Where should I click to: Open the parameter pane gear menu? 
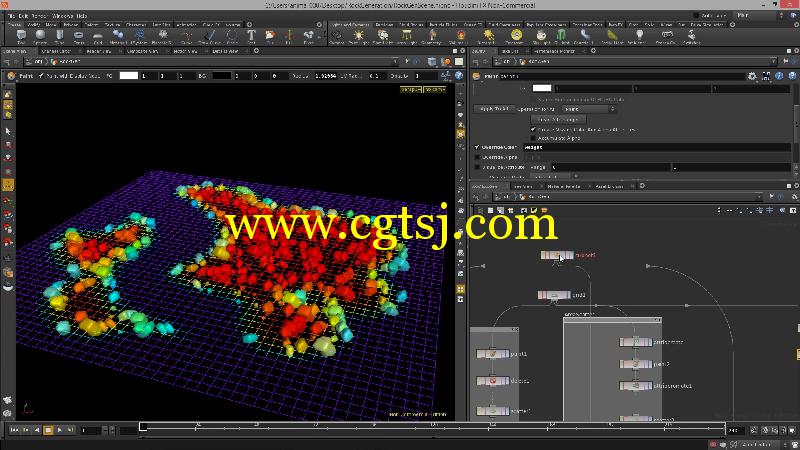[752, 76]
